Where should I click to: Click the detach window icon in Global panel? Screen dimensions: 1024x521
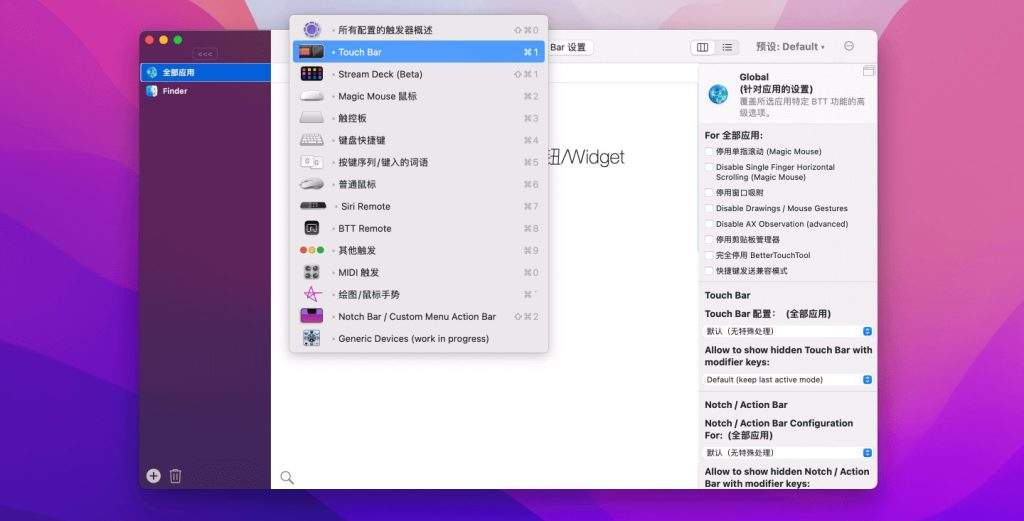[x=868, y=71]
